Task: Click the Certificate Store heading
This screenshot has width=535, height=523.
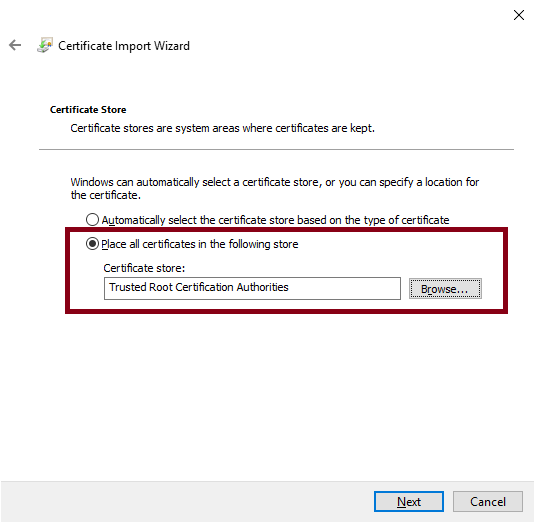Action: 88,110
